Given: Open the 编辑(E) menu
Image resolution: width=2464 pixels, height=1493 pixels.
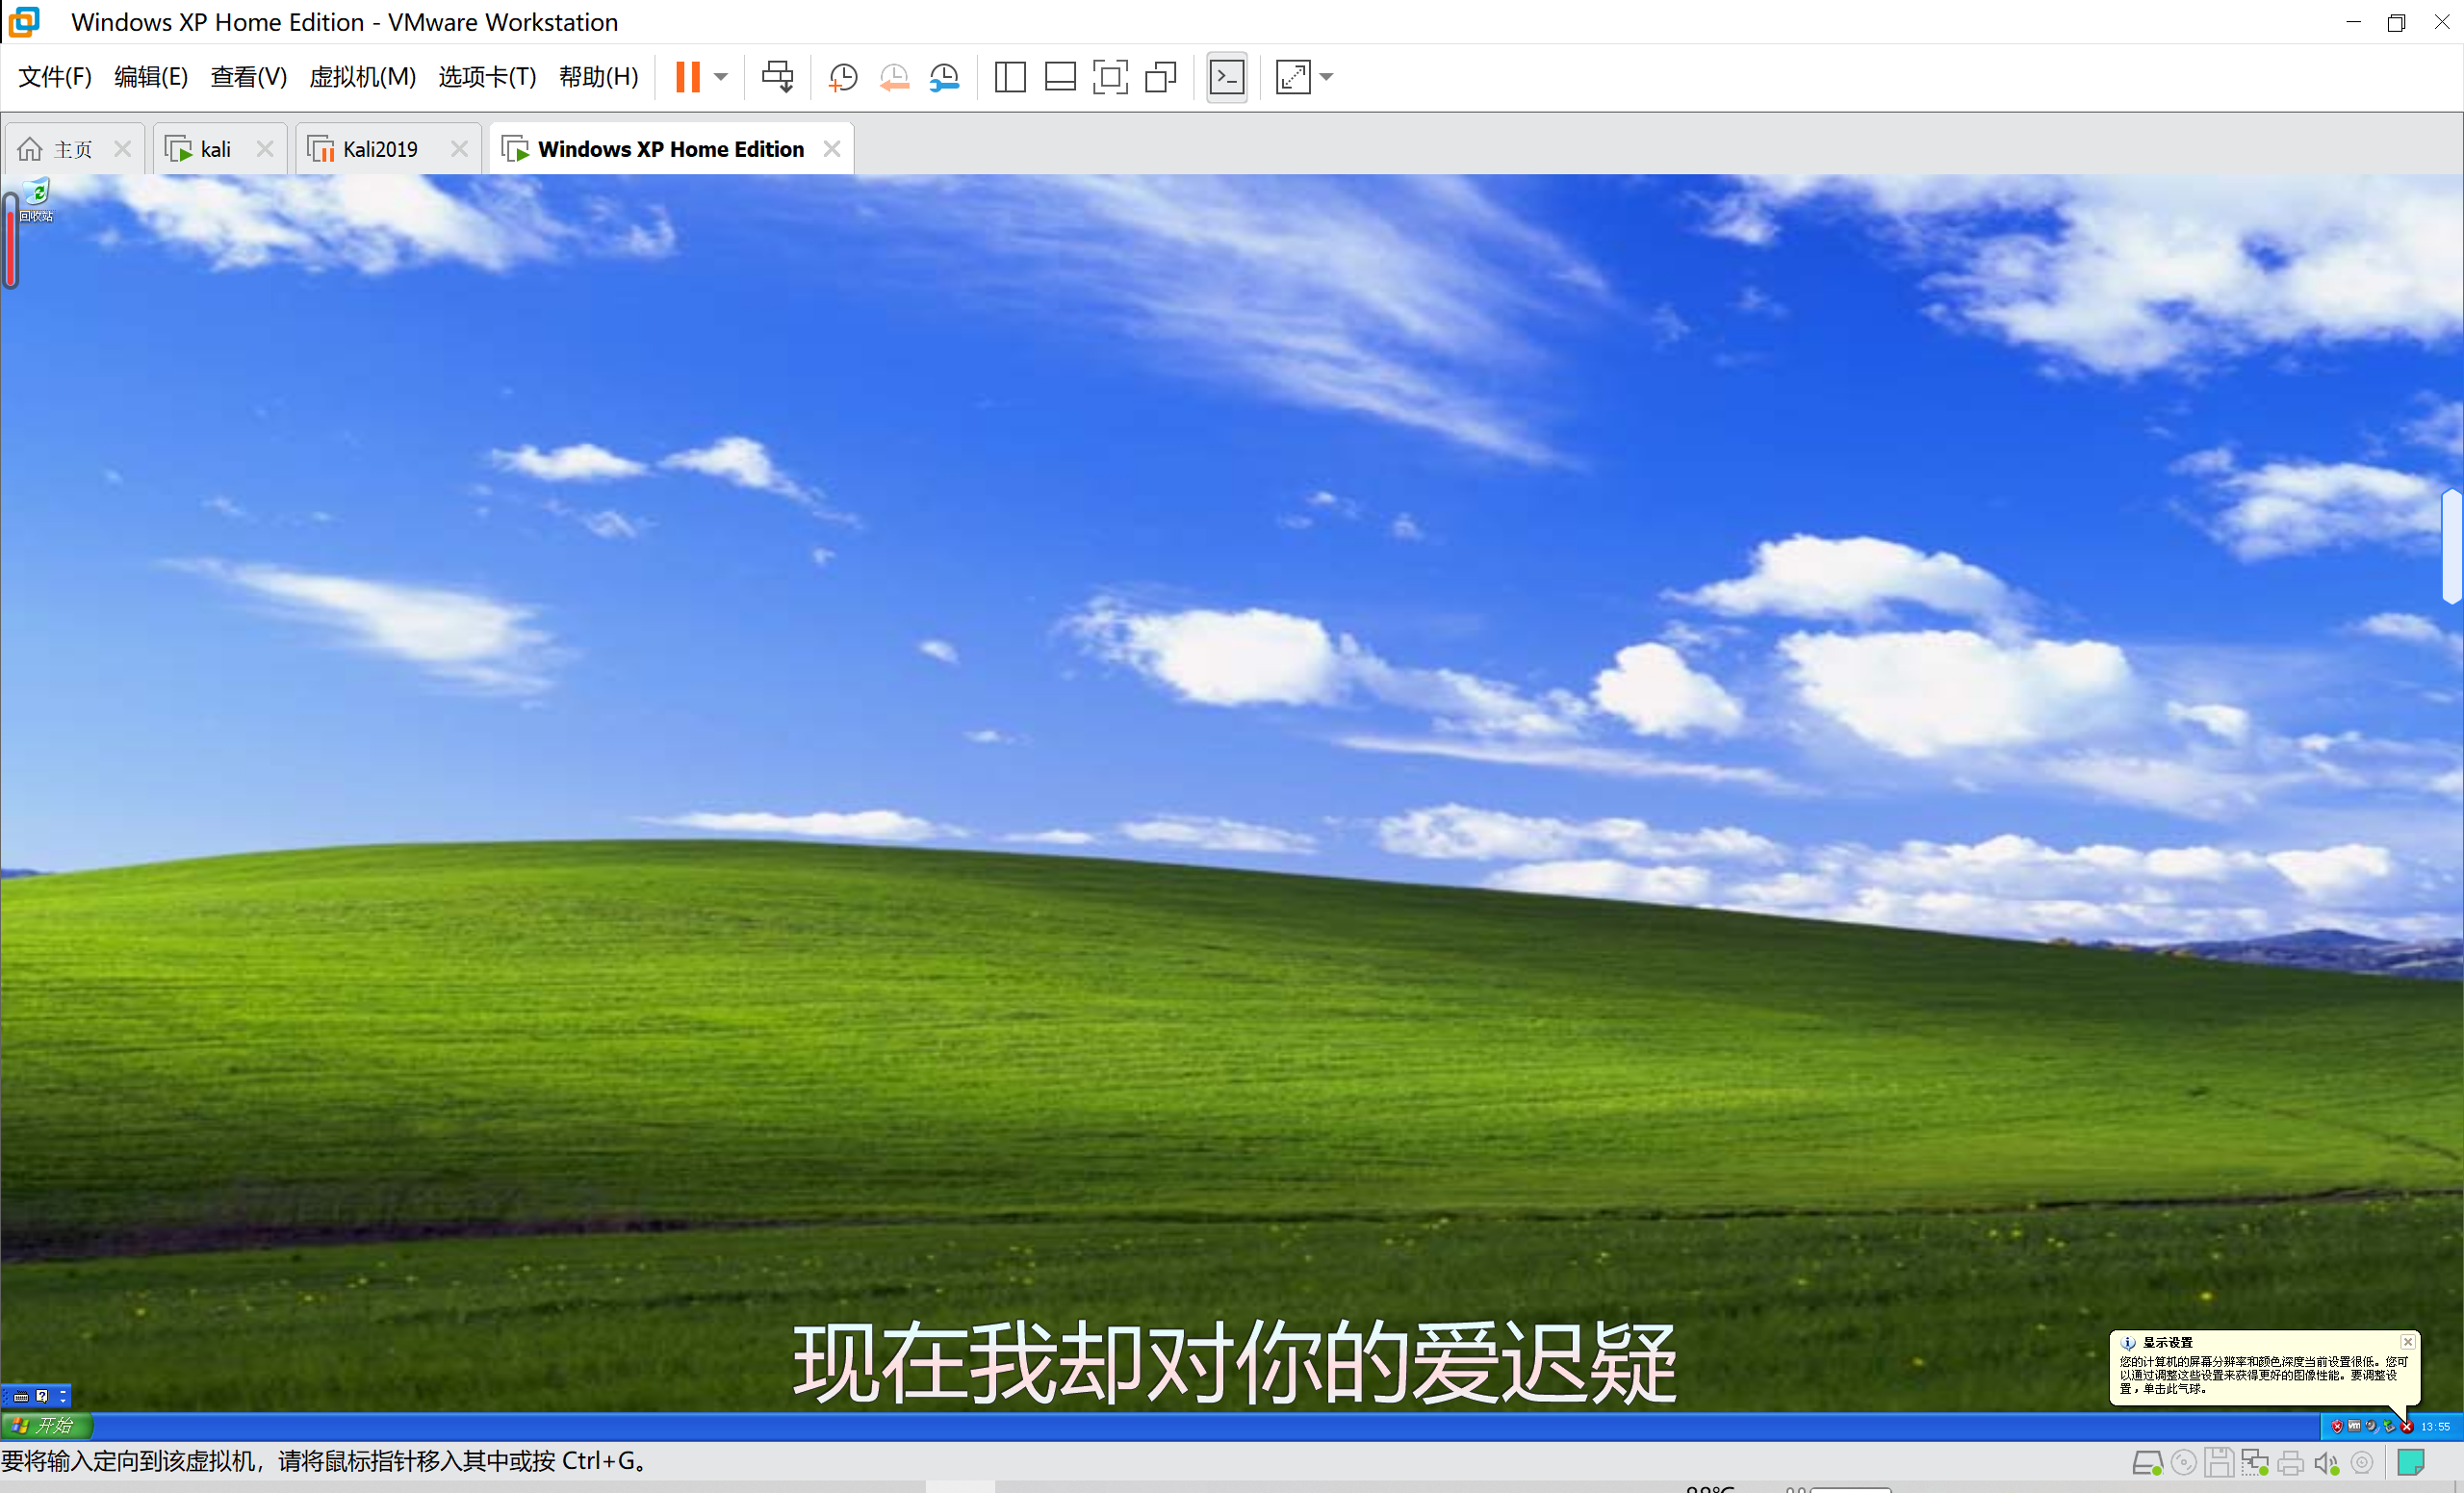Looking at the screenshot, I should pyautogui.click(x=151, y=77).
